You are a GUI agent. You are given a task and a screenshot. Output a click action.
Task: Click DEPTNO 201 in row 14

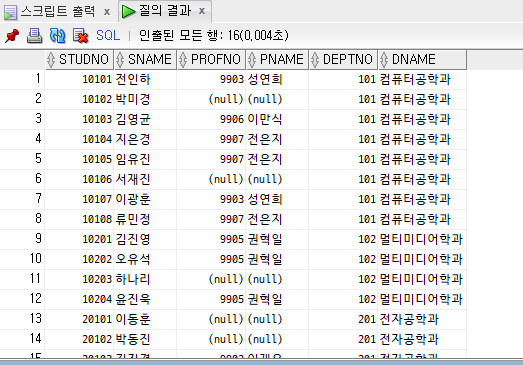coord(367,340)
